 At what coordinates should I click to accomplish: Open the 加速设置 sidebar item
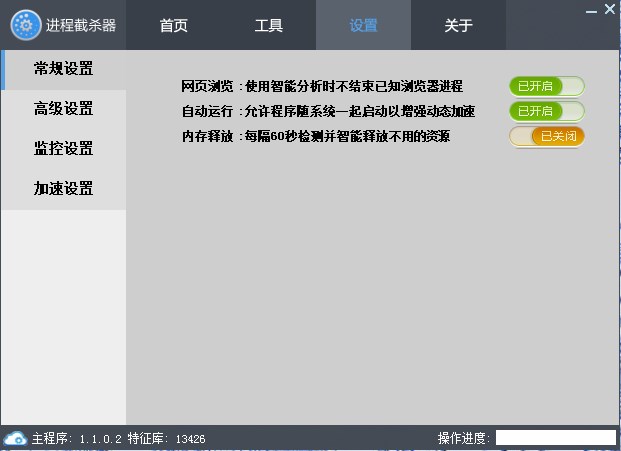pos(63,189)
